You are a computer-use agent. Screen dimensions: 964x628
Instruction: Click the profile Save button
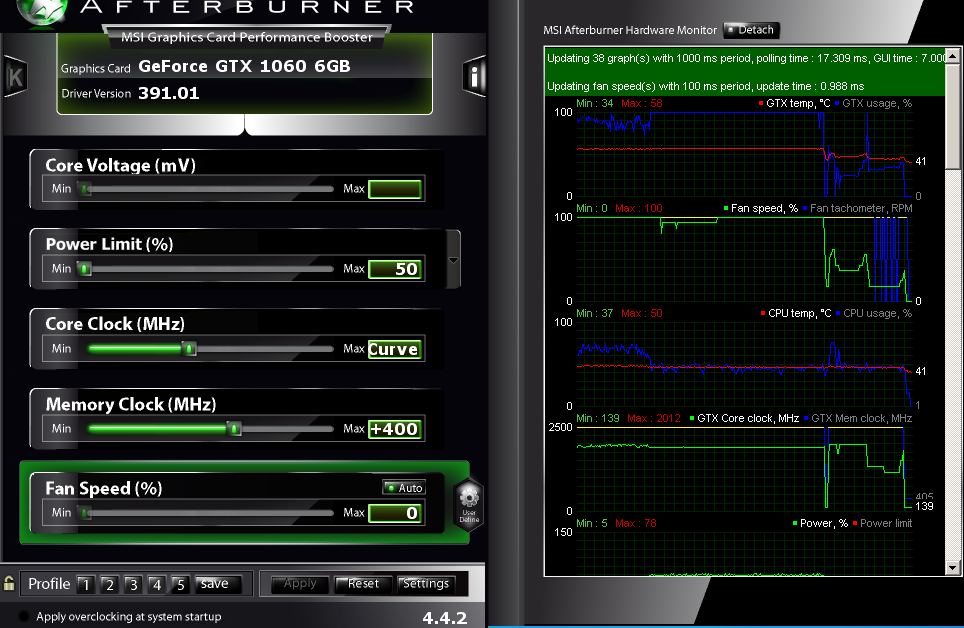click(217, 584)
